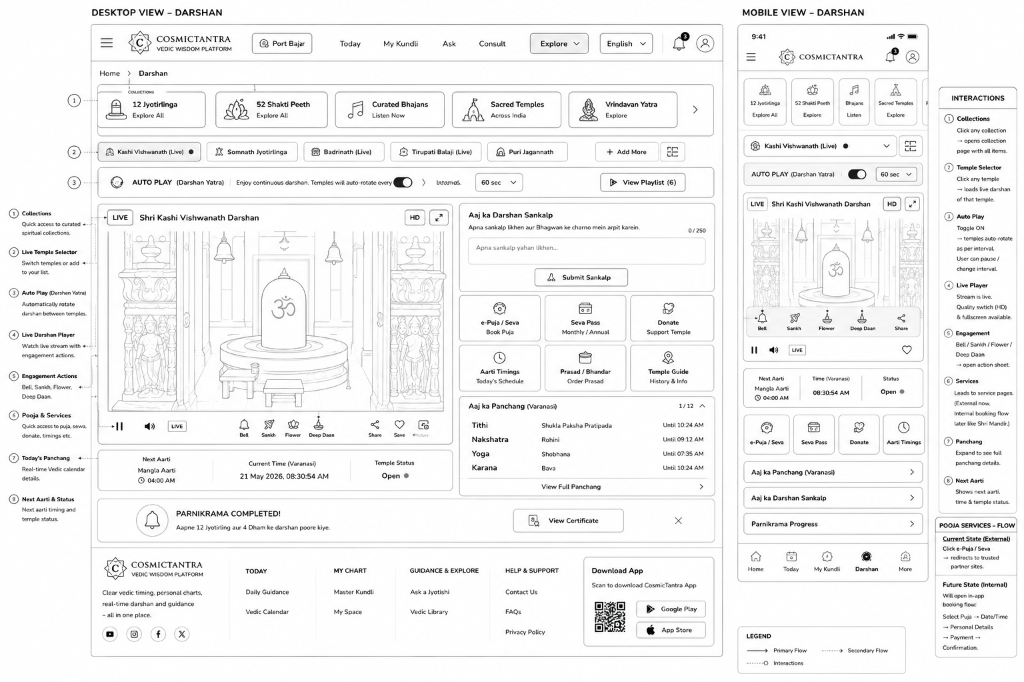The height and width of the screenshot is (682, 1024).
Task: Share the desktop darshan stream
Action: tap(375, 428)
